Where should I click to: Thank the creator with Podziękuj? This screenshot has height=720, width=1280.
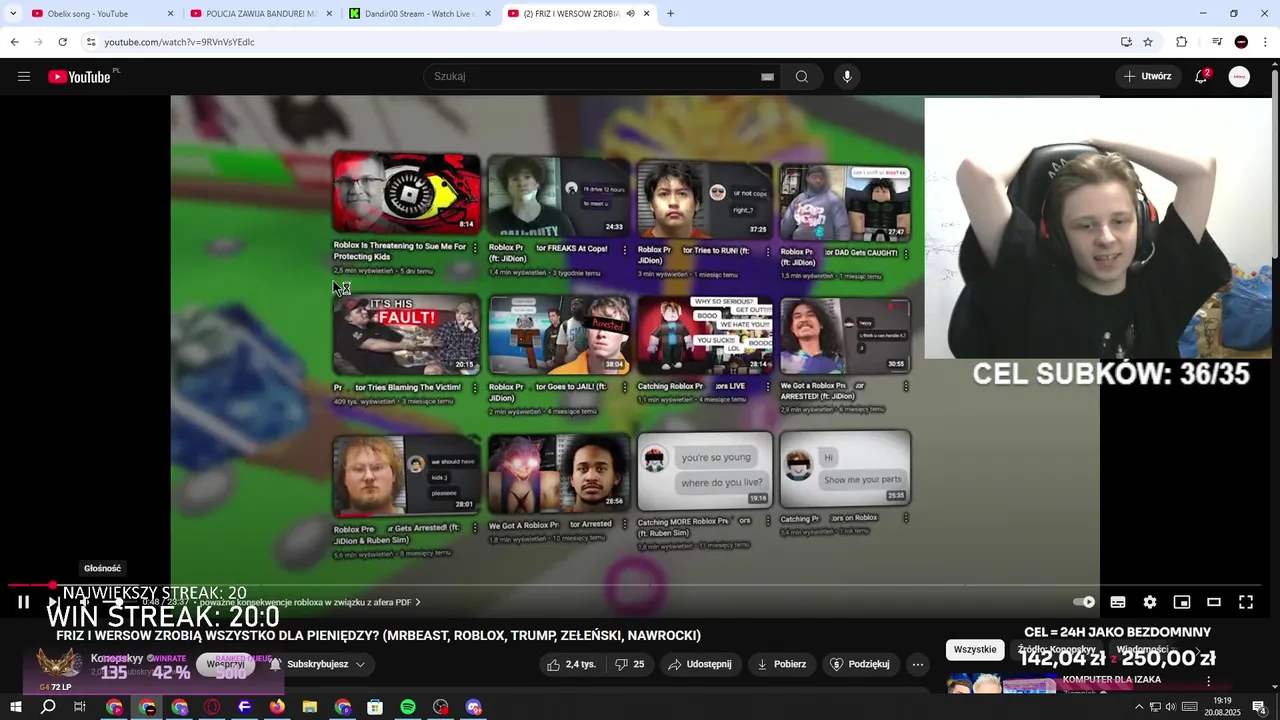click(x=860, y=664)
